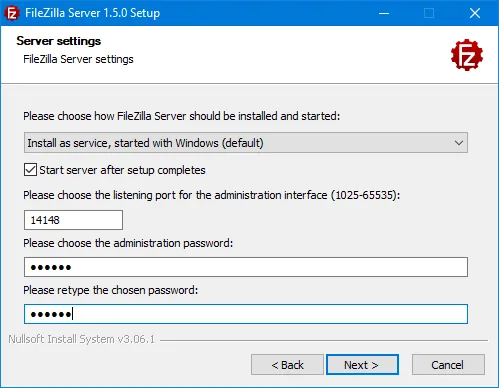Click the greyed-out maximize window icon
The width and height of the screenshot is (499, 388).
pos(429,13)
